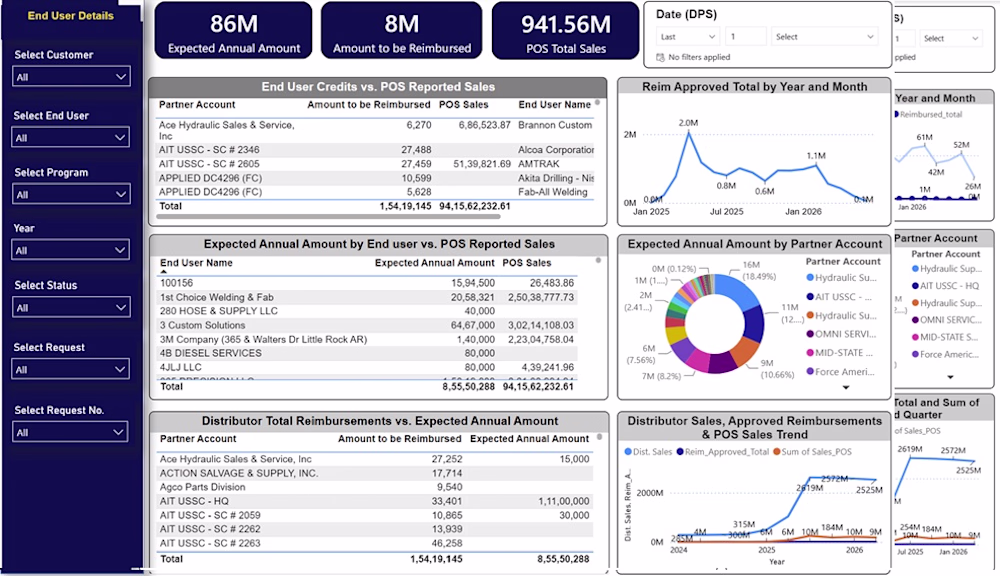This screenshot has height=576, width=1000.
Task: Click POS Sales header in End User Credits table
Action: tap(464, 105)
